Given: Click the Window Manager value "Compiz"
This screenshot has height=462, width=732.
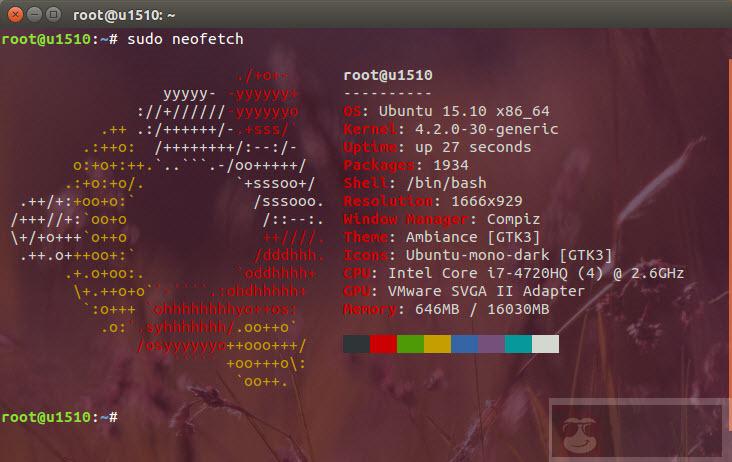Looking at the screenshot, I should coord(514,219).
